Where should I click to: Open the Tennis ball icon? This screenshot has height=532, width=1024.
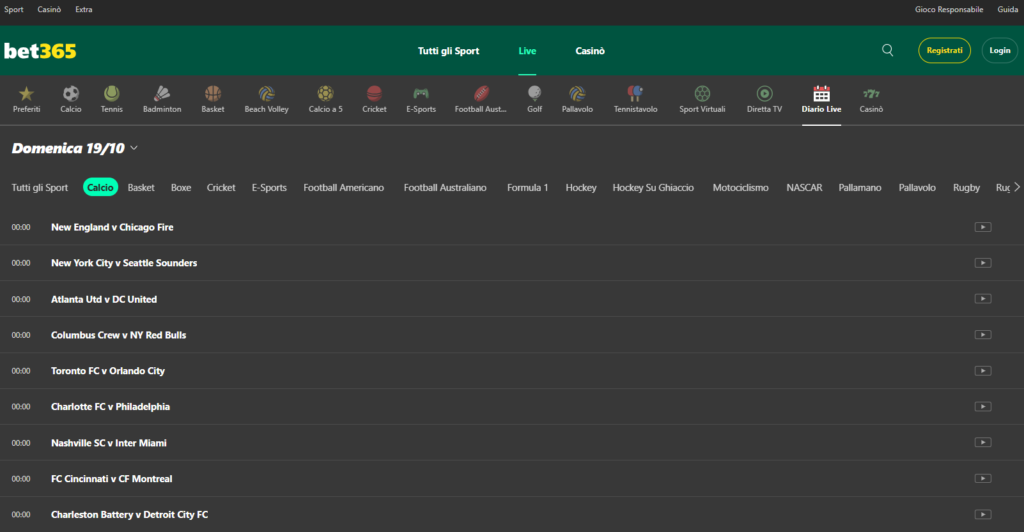[112, 94]
